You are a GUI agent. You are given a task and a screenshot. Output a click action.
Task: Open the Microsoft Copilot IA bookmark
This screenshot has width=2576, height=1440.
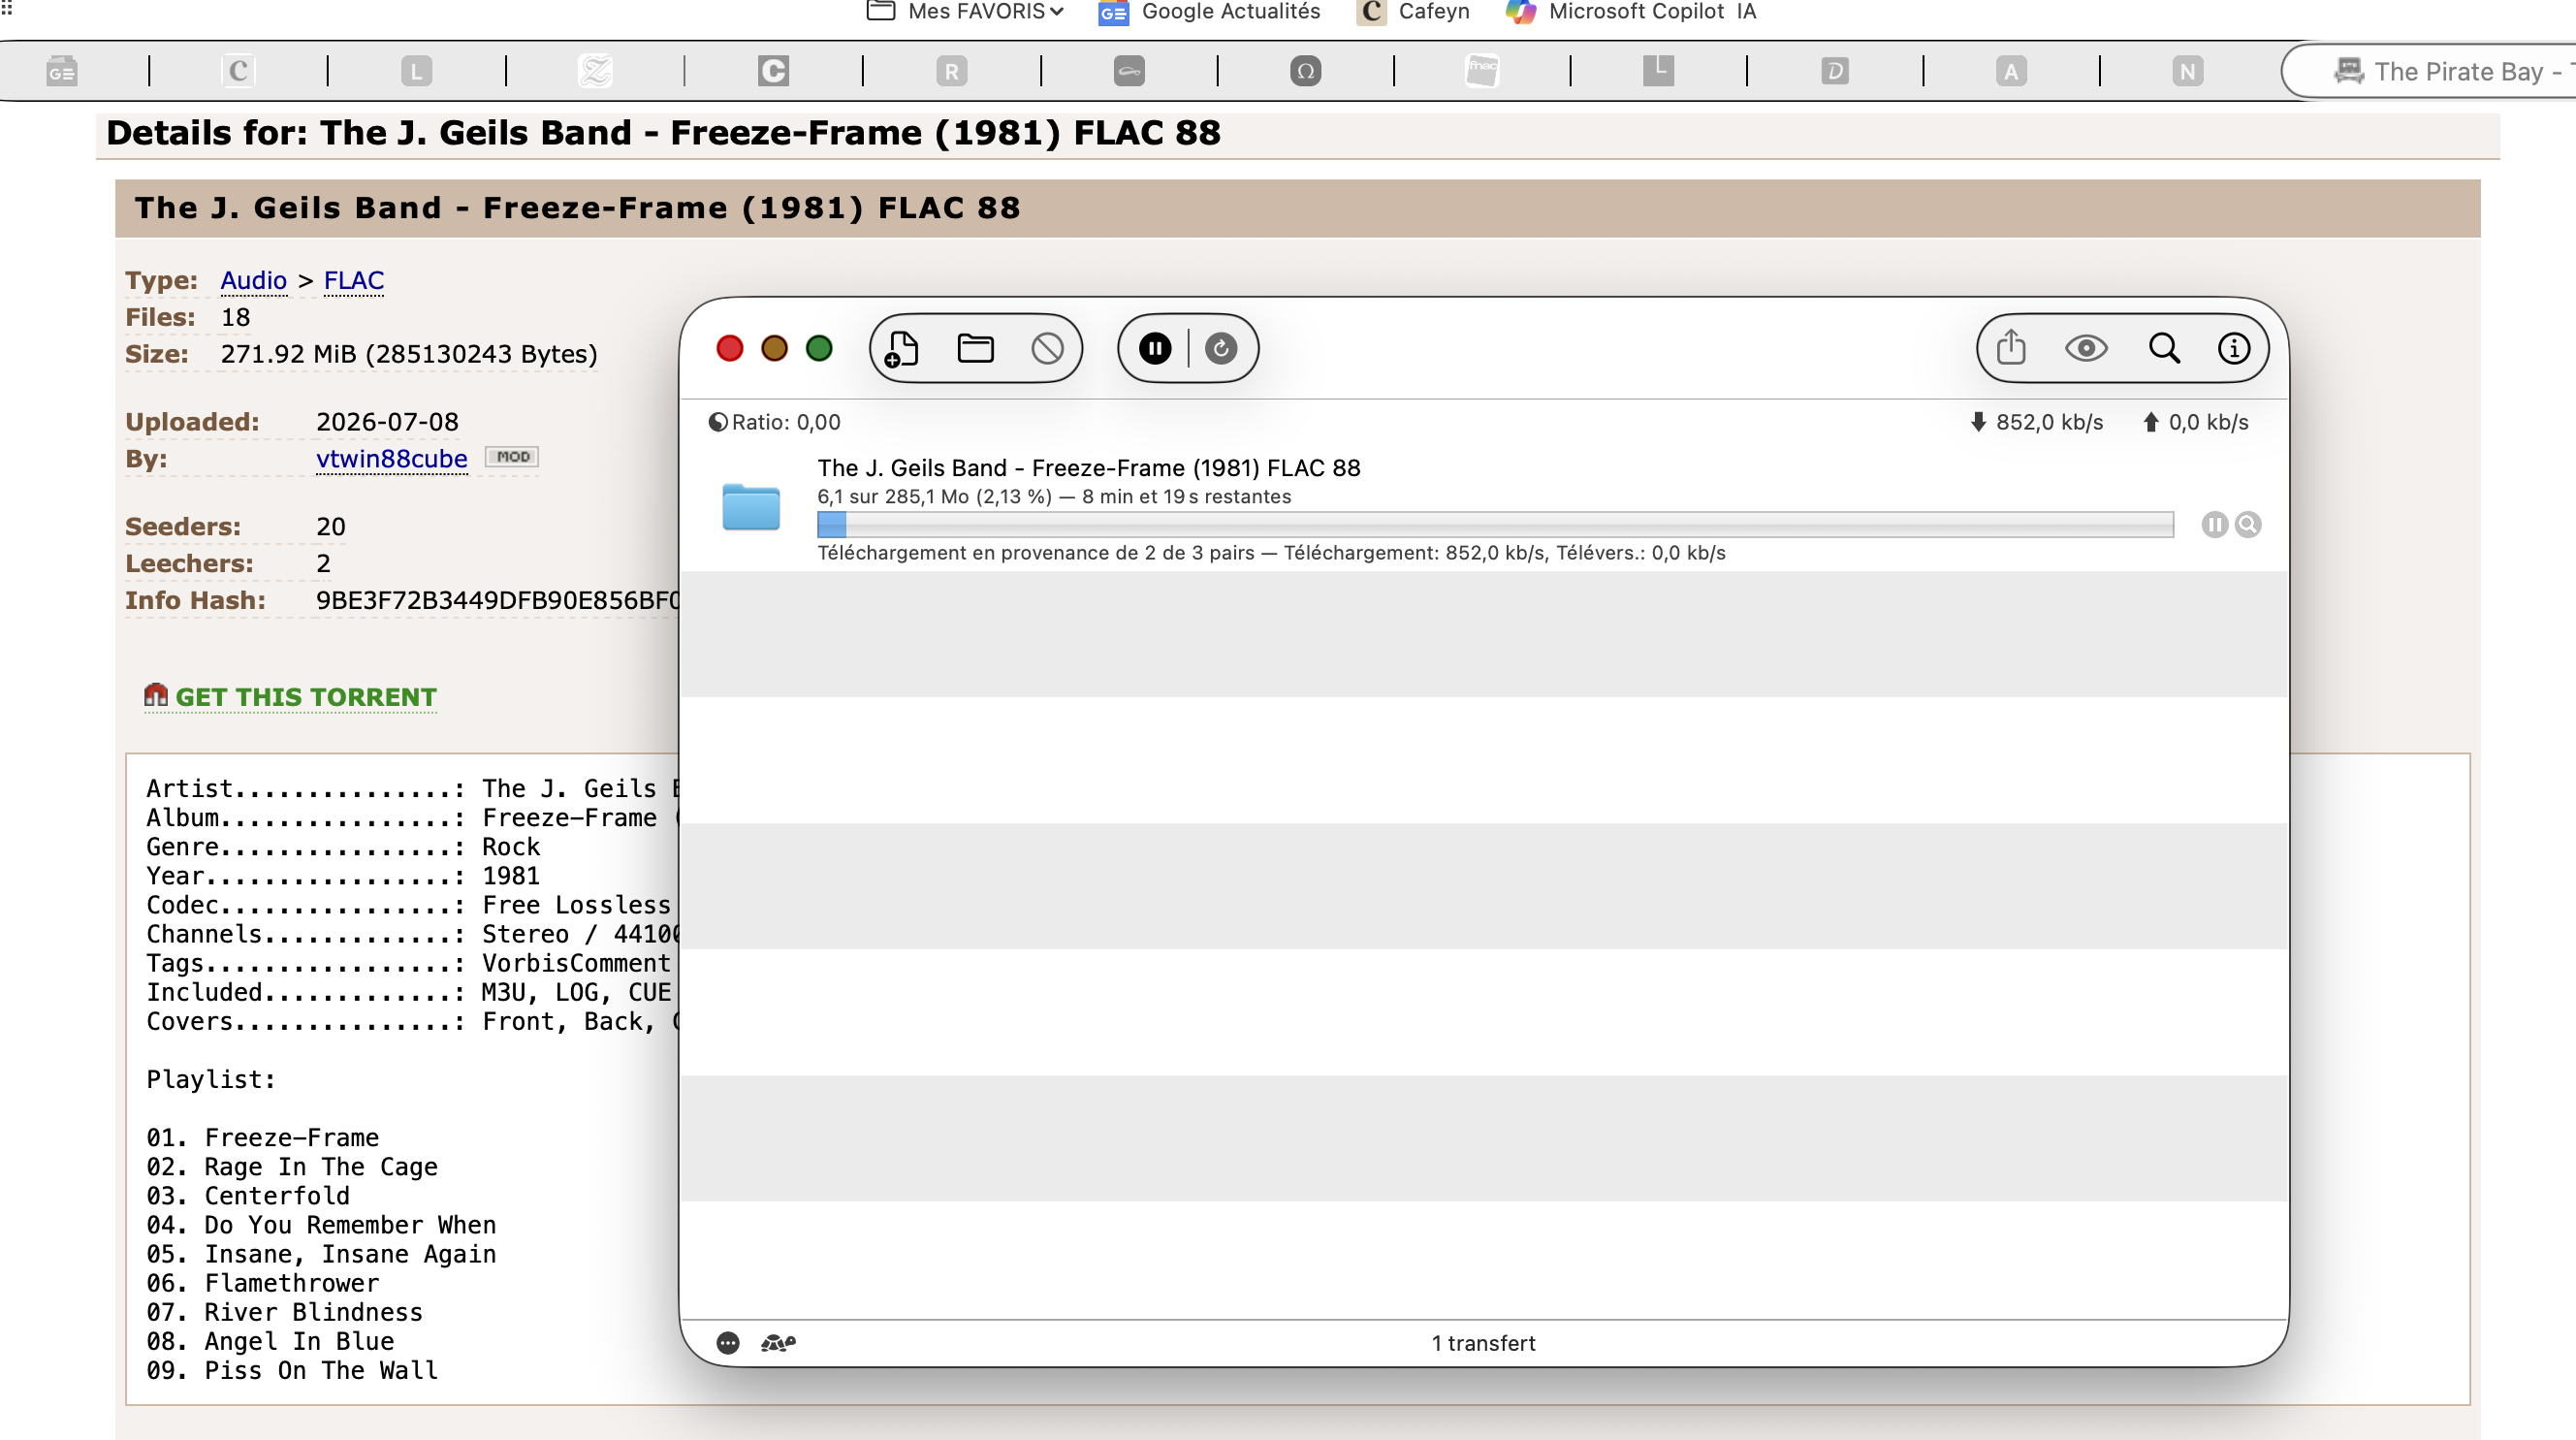pyautogui.click(x=1631, y=12)
